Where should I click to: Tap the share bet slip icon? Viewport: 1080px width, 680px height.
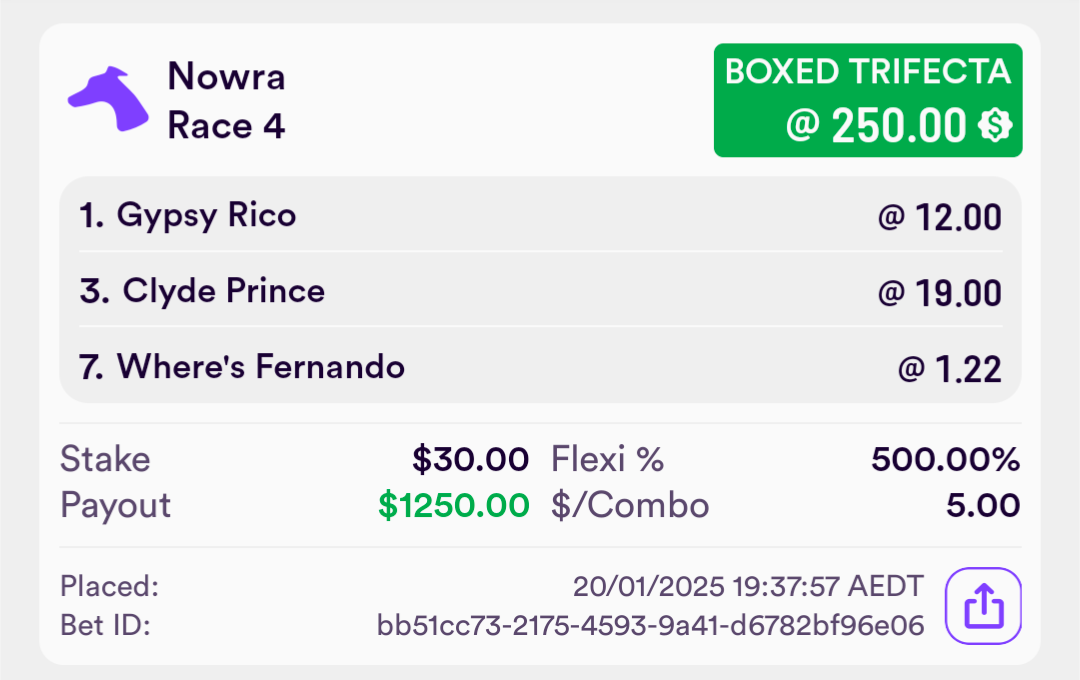click(x=983, y=606)
